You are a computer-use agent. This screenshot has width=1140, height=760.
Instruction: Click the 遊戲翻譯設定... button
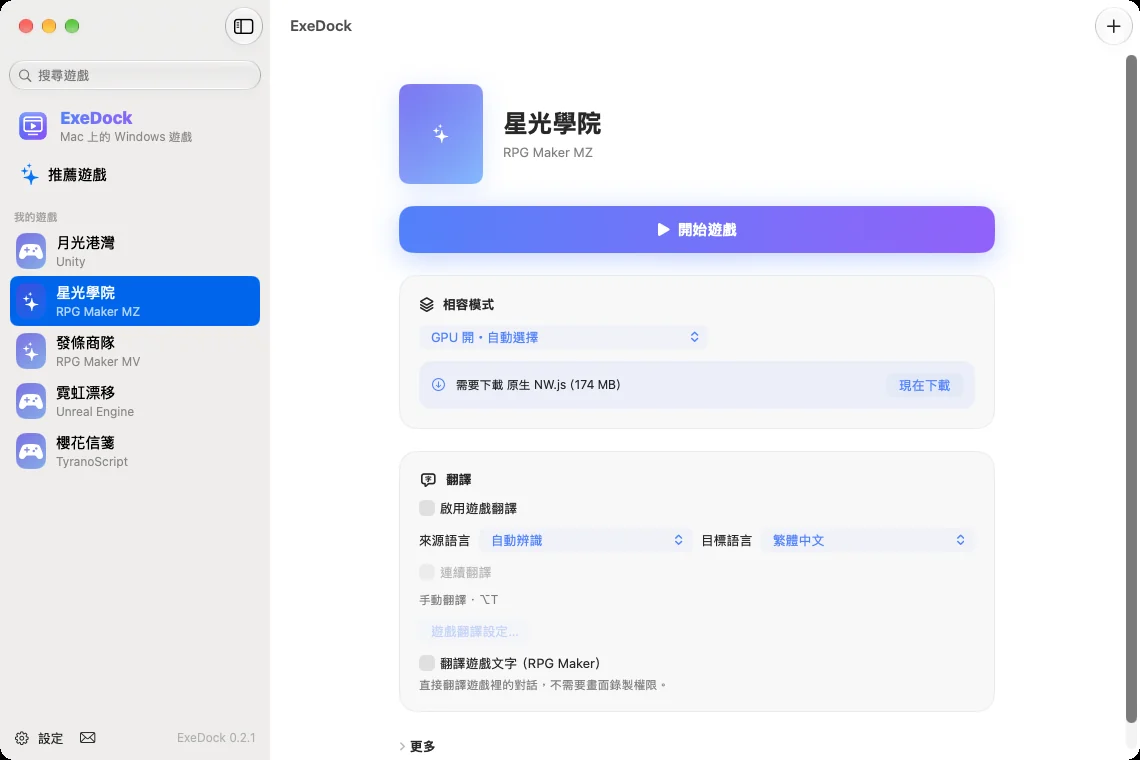(x=474, y=631)
